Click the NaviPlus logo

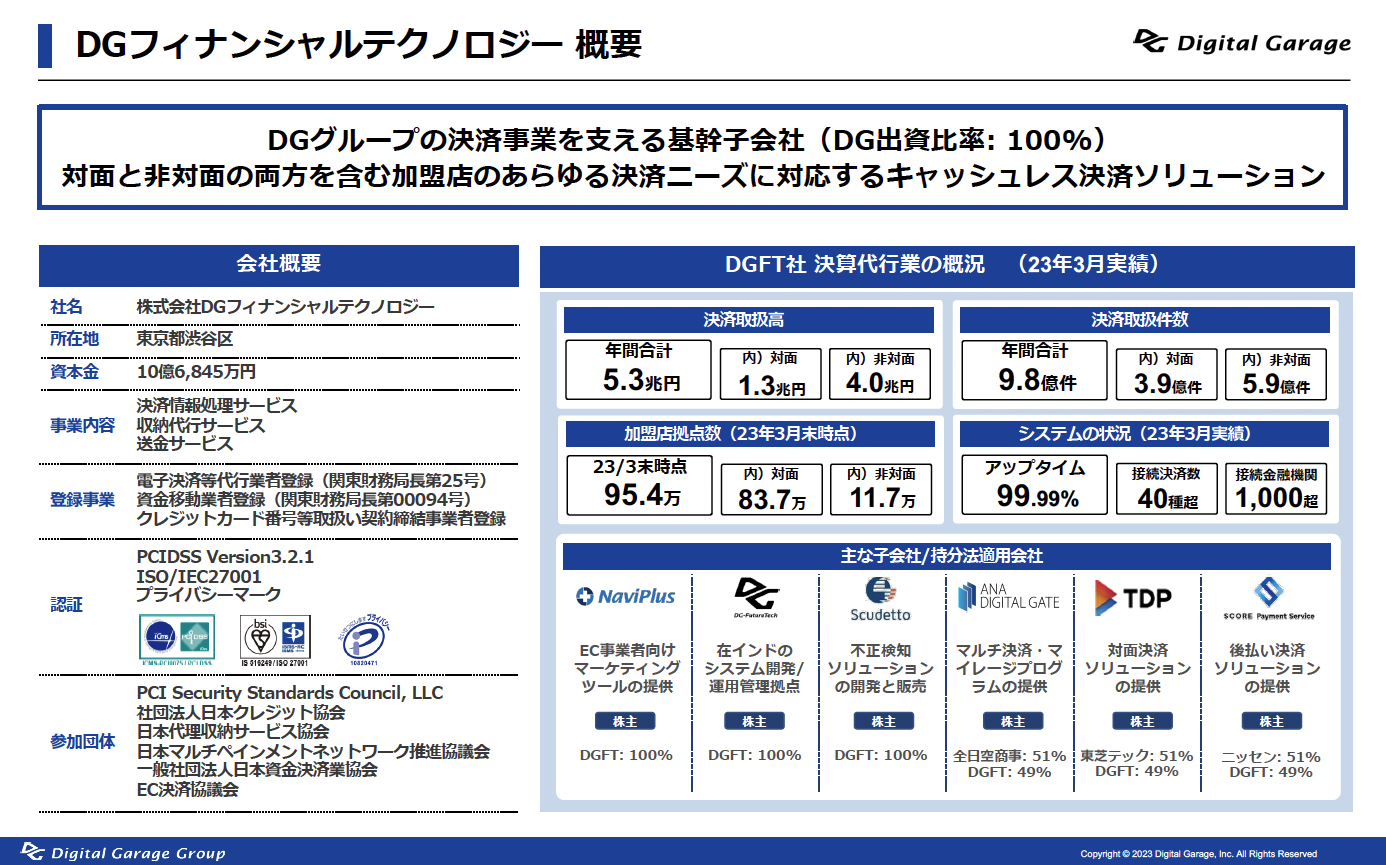click(x=626, y=596)
